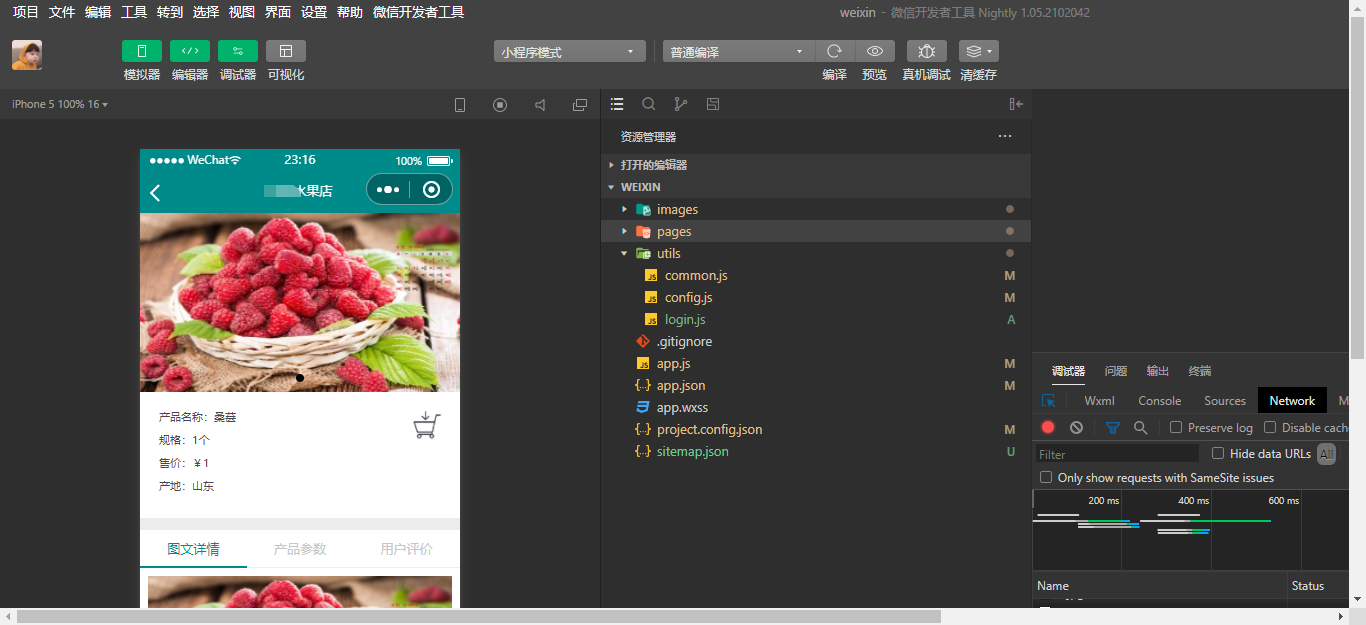Select the 产品参数 tab in simulator
The width and height of the screenshot is (1366, 625).
point(300,549)
